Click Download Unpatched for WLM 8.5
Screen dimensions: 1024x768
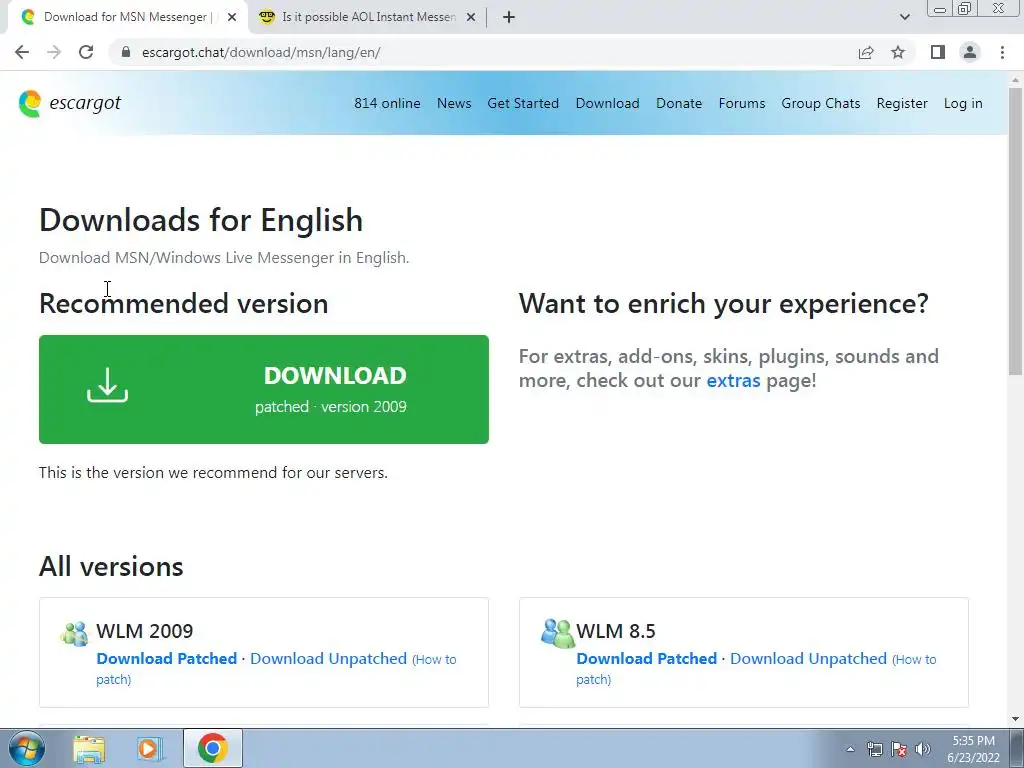(x=808, y=658)
